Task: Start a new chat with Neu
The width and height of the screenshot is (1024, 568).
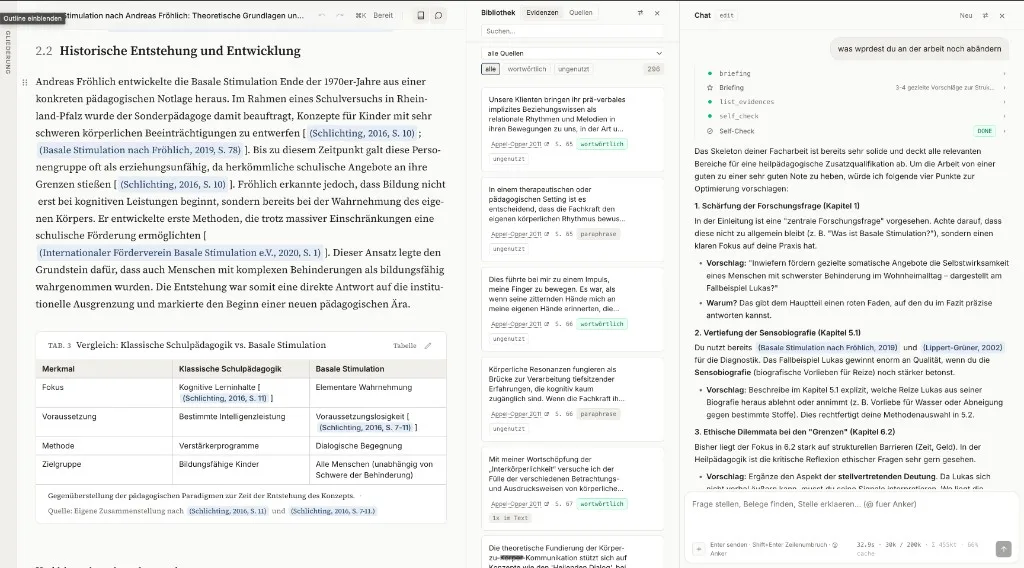Action: [x=966, y=15]
